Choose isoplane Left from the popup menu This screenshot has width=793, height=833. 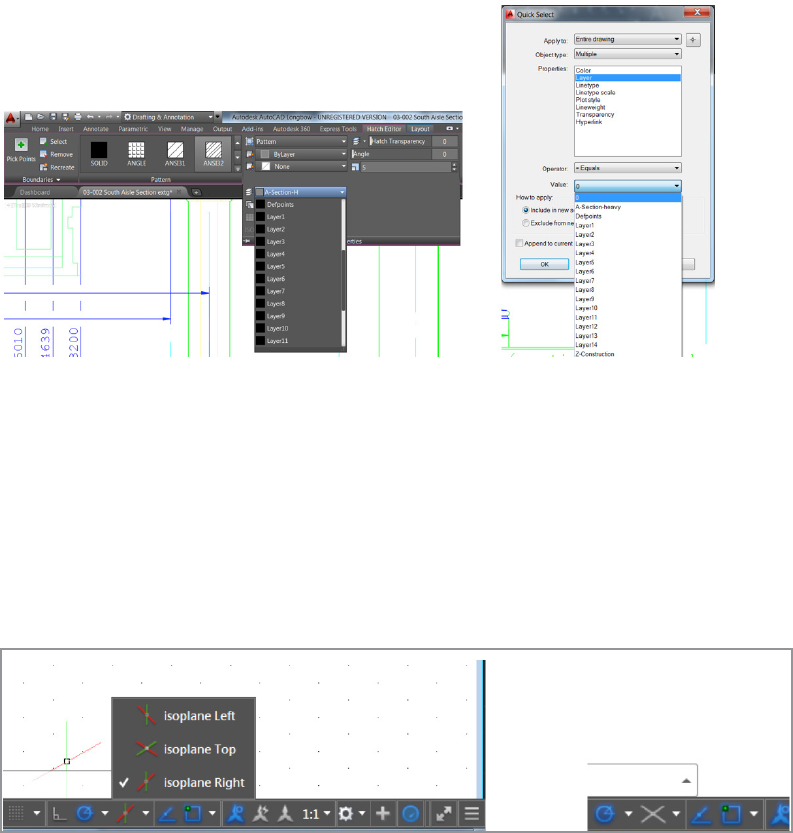[x=184, y=716]
